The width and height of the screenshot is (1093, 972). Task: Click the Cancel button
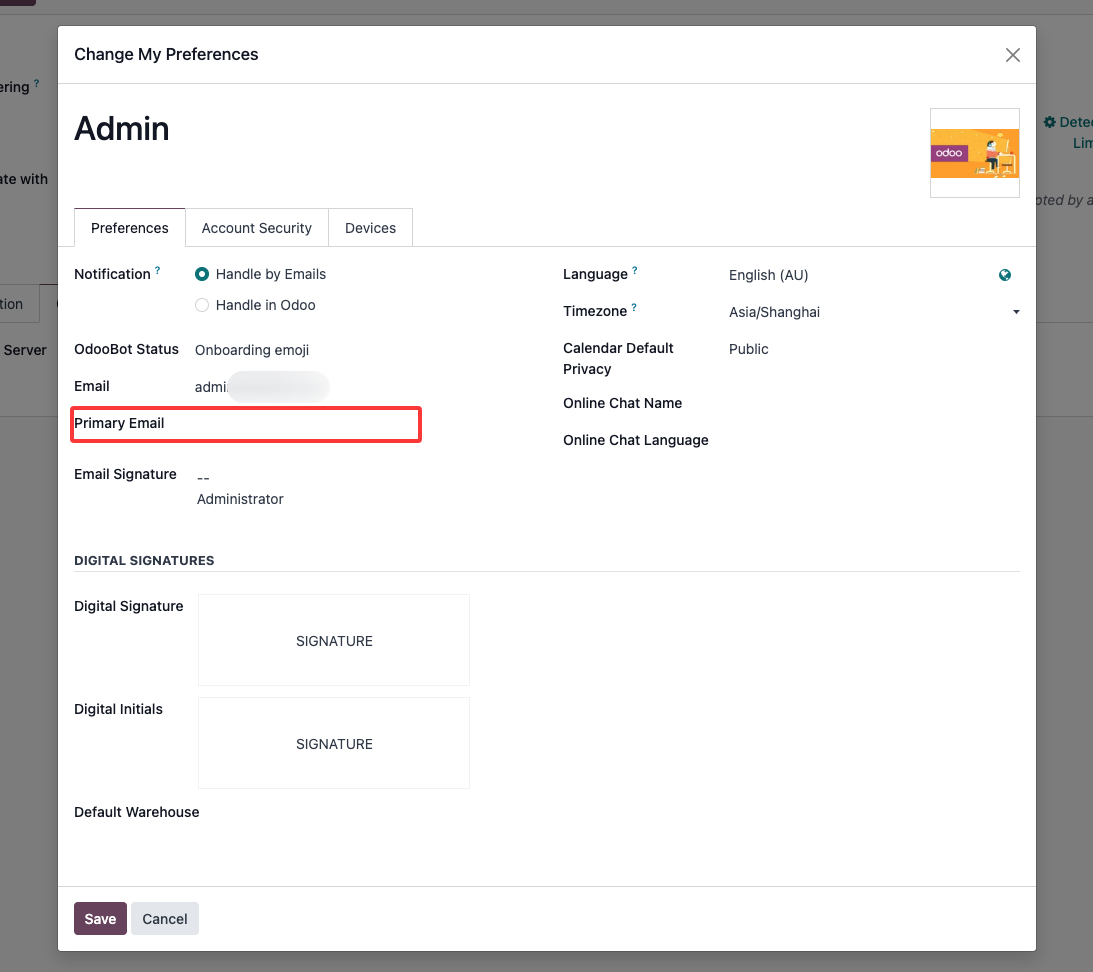click(165, 919)
